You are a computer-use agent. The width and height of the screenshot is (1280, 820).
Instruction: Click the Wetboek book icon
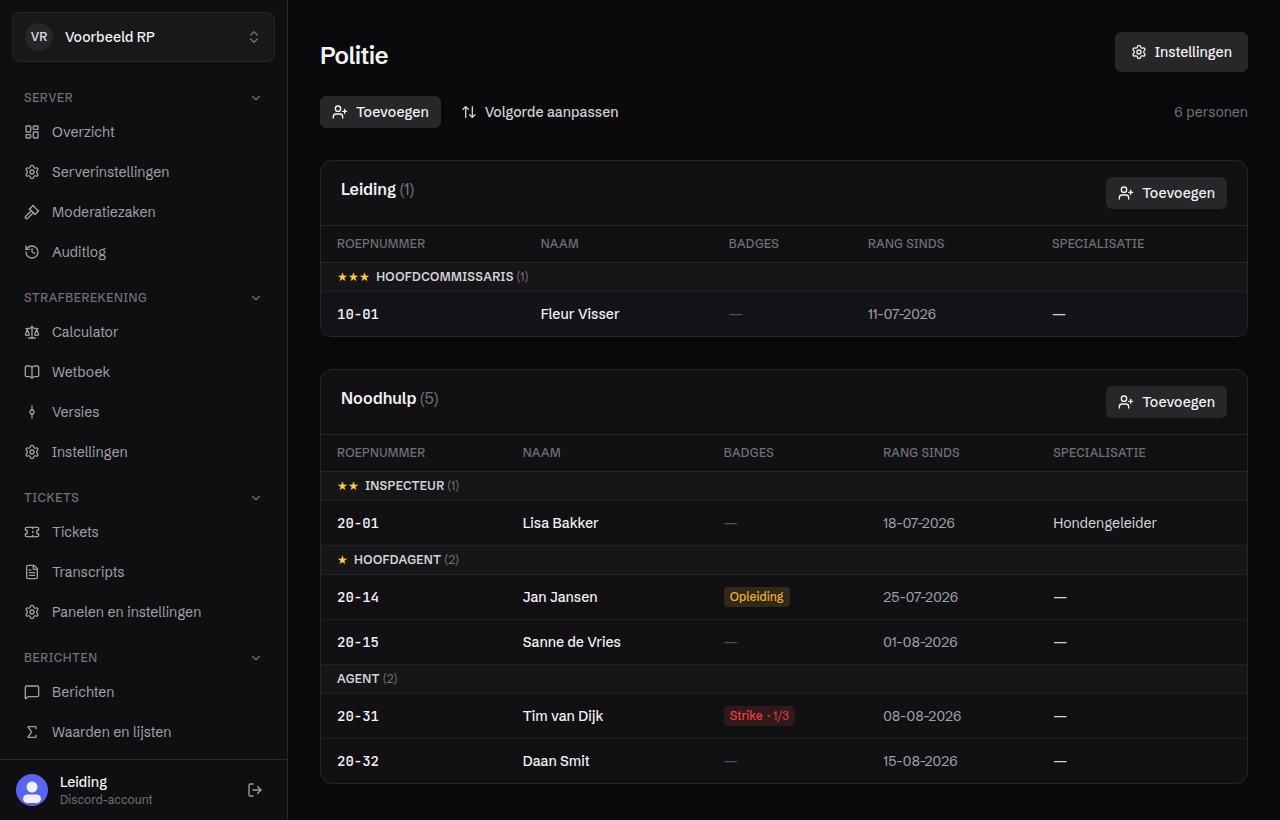pos(32,372)
